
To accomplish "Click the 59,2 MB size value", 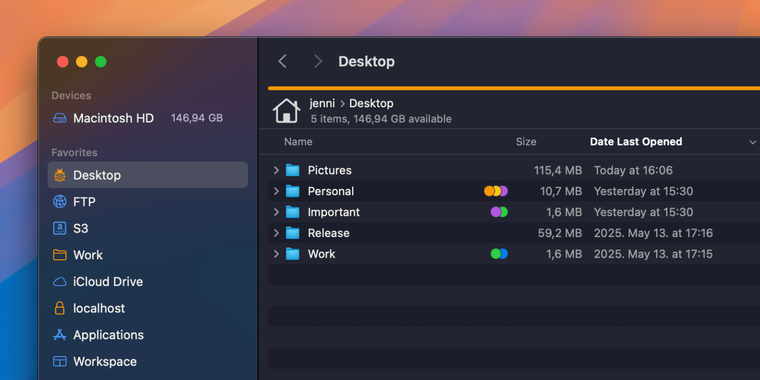I will click(x=560, y=233).
